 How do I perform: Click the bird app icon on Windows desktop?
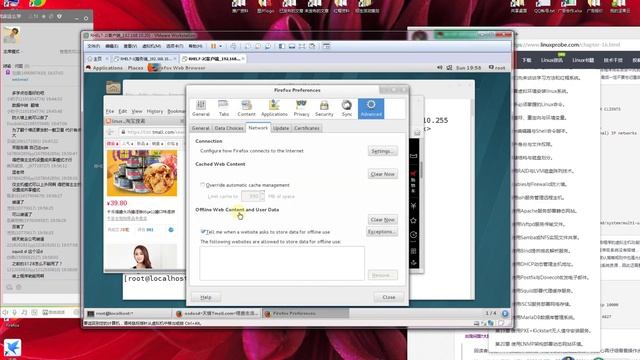[x=12, y=347]
